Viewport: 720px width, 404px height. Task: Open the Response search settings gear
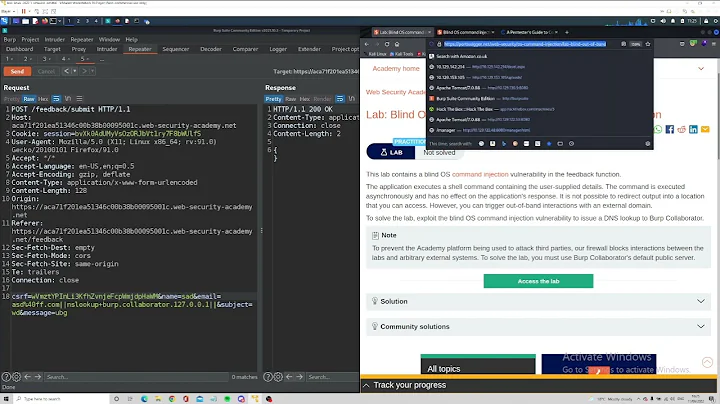(x=278, y=377)
